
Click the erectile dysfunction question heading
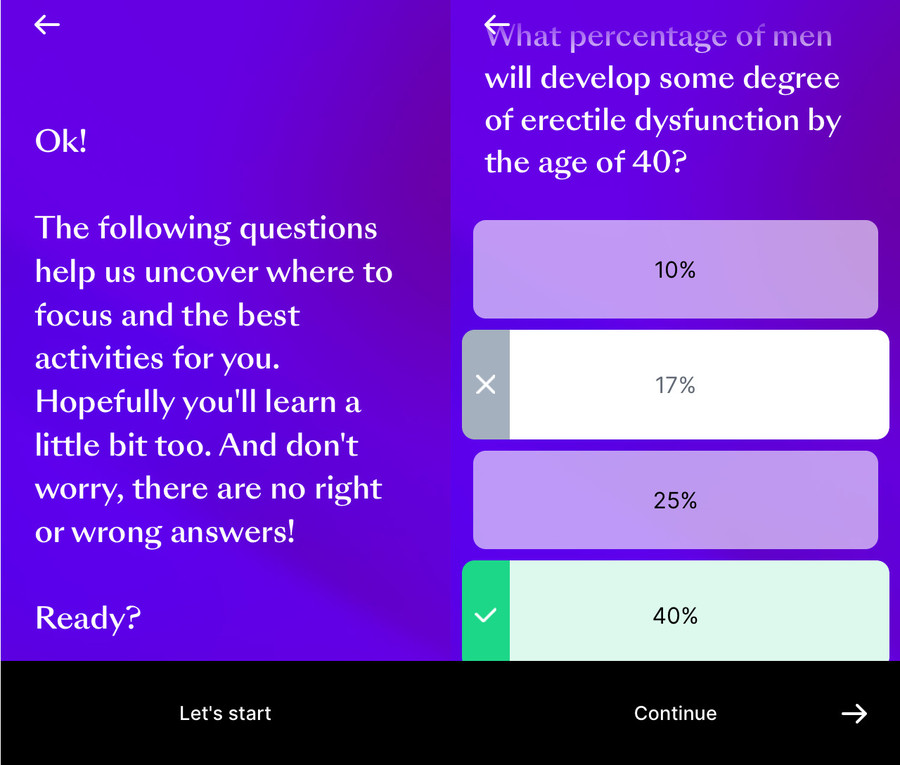pos(663,99)
